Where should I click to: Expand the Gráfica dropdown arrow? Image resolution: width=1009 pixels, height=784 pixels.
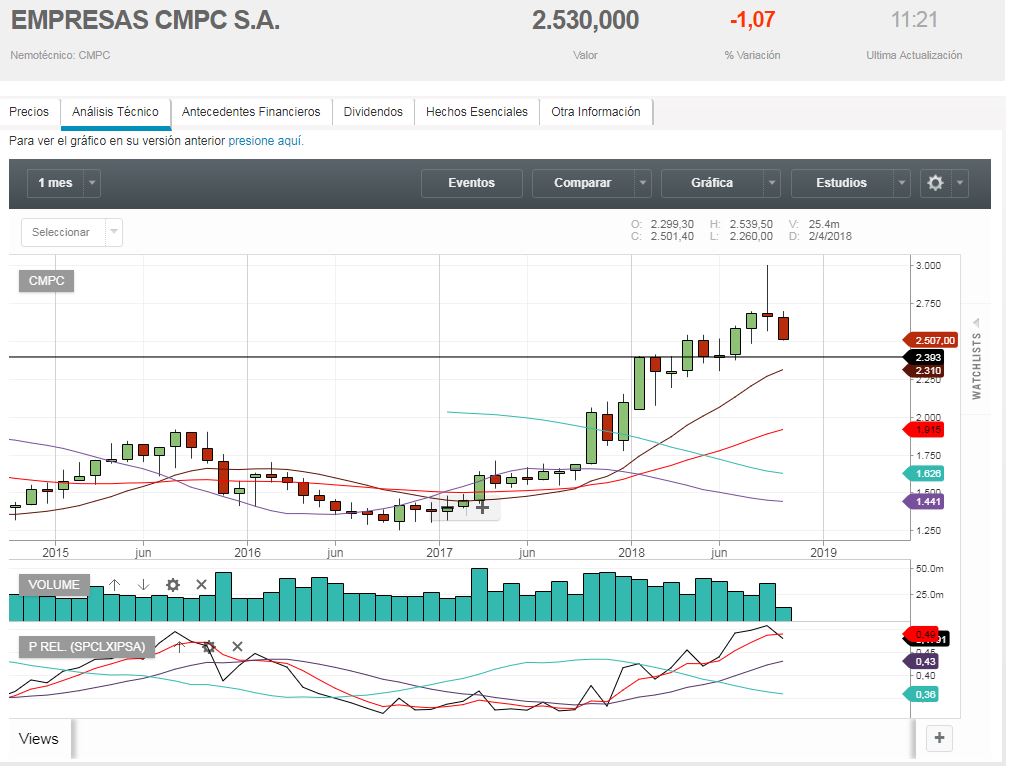(772, 183)
